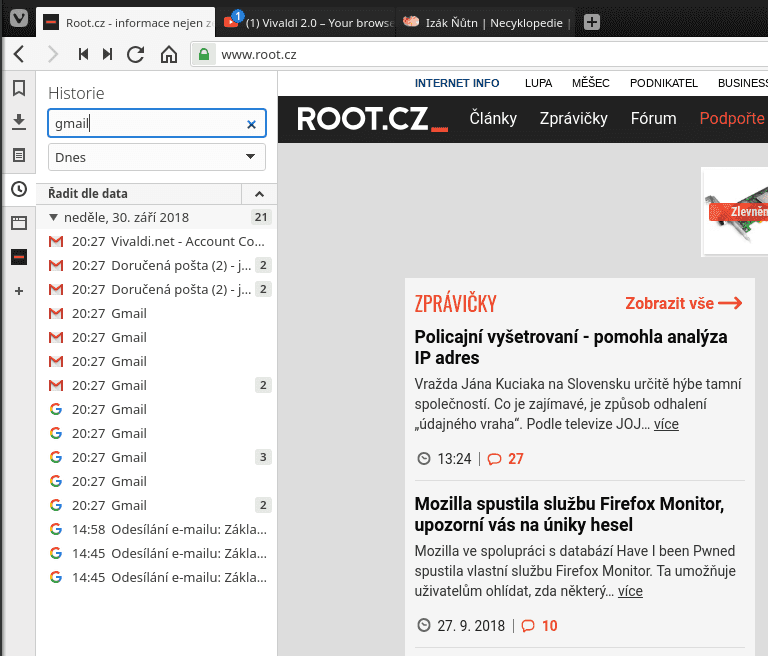This screenshot has width=768, height=656.
Task: Open 14:58 Odesílání e-mailu history entry
Action: click(x=157, y=529)
